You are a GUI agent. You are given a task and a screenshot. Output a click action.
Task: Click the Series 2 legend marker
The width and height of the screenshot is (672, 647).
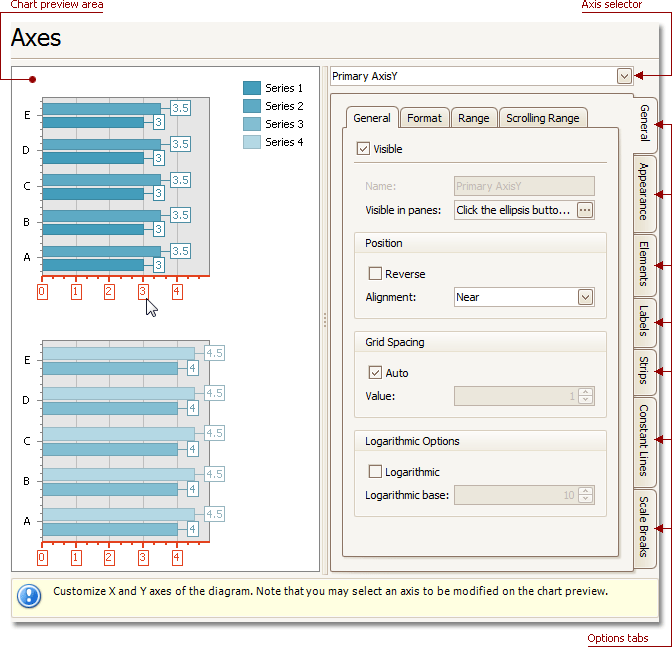point(252,106)
